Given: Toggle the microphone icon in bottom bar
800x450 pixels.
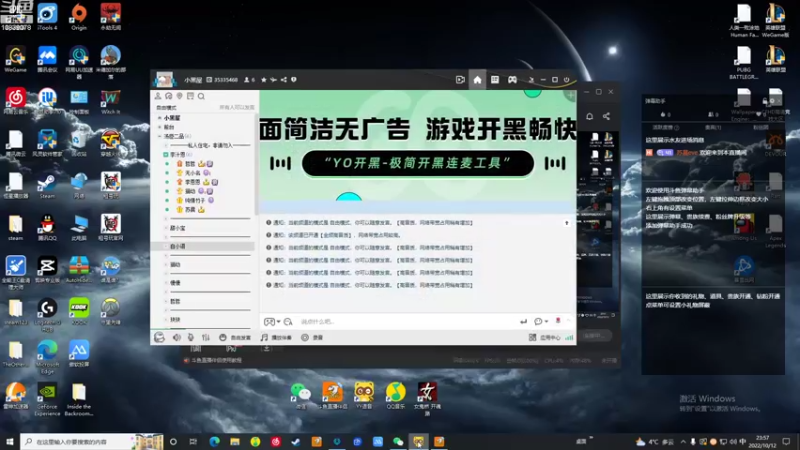Looking at the screenshot, I should pyautogui.click(x=191, y=337).
